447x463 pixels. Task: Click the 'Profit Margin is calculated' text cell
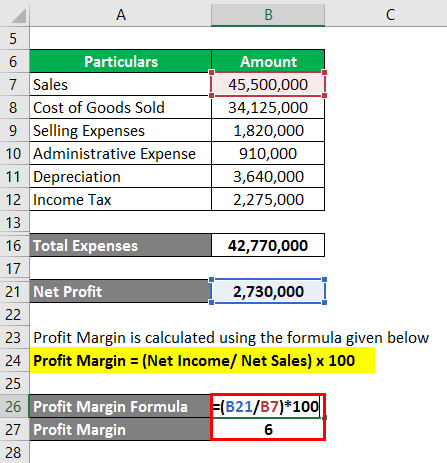click(x=231, y=337)
